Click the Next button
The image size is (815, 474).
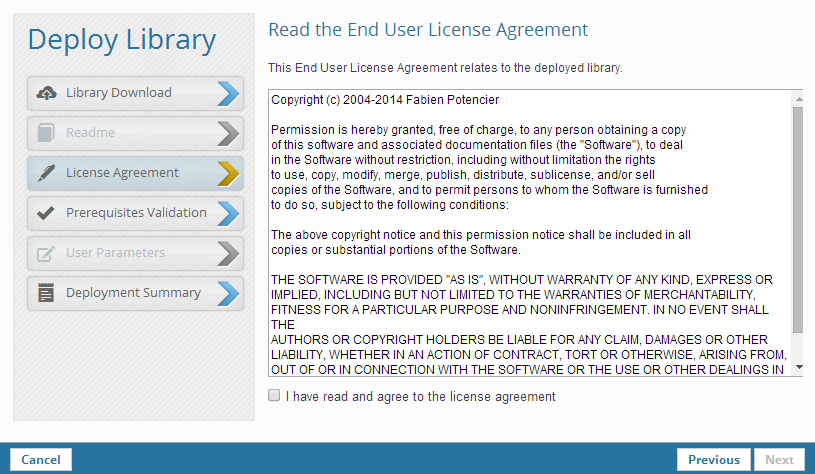tap(779, 460)
